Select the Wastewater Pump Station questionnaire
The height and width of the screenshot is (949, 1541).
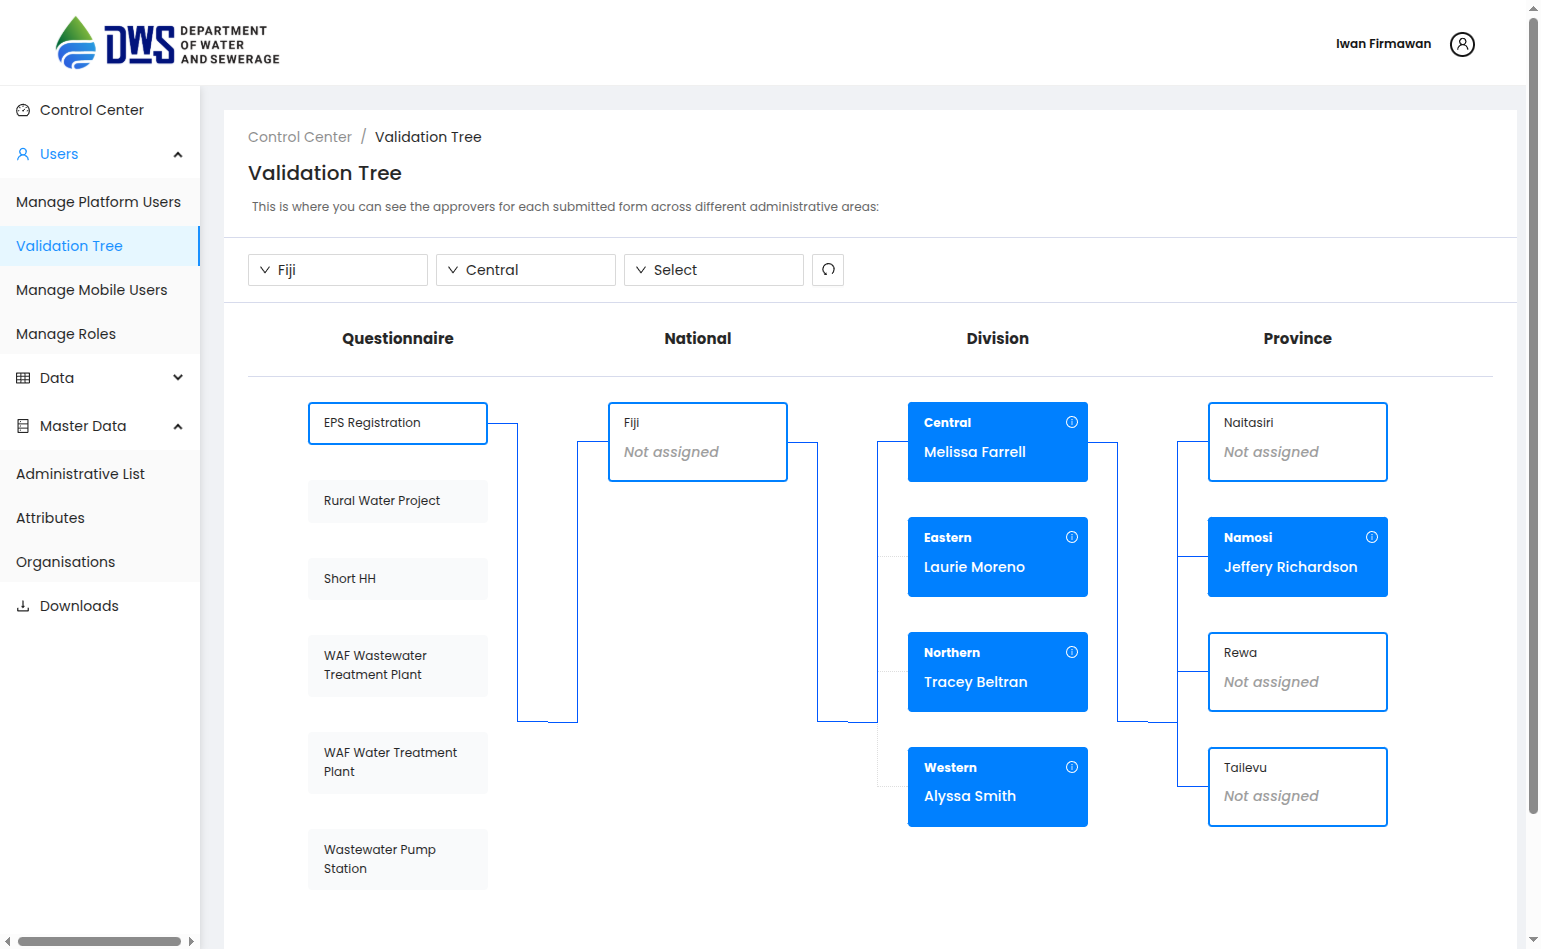pos(398,860)
